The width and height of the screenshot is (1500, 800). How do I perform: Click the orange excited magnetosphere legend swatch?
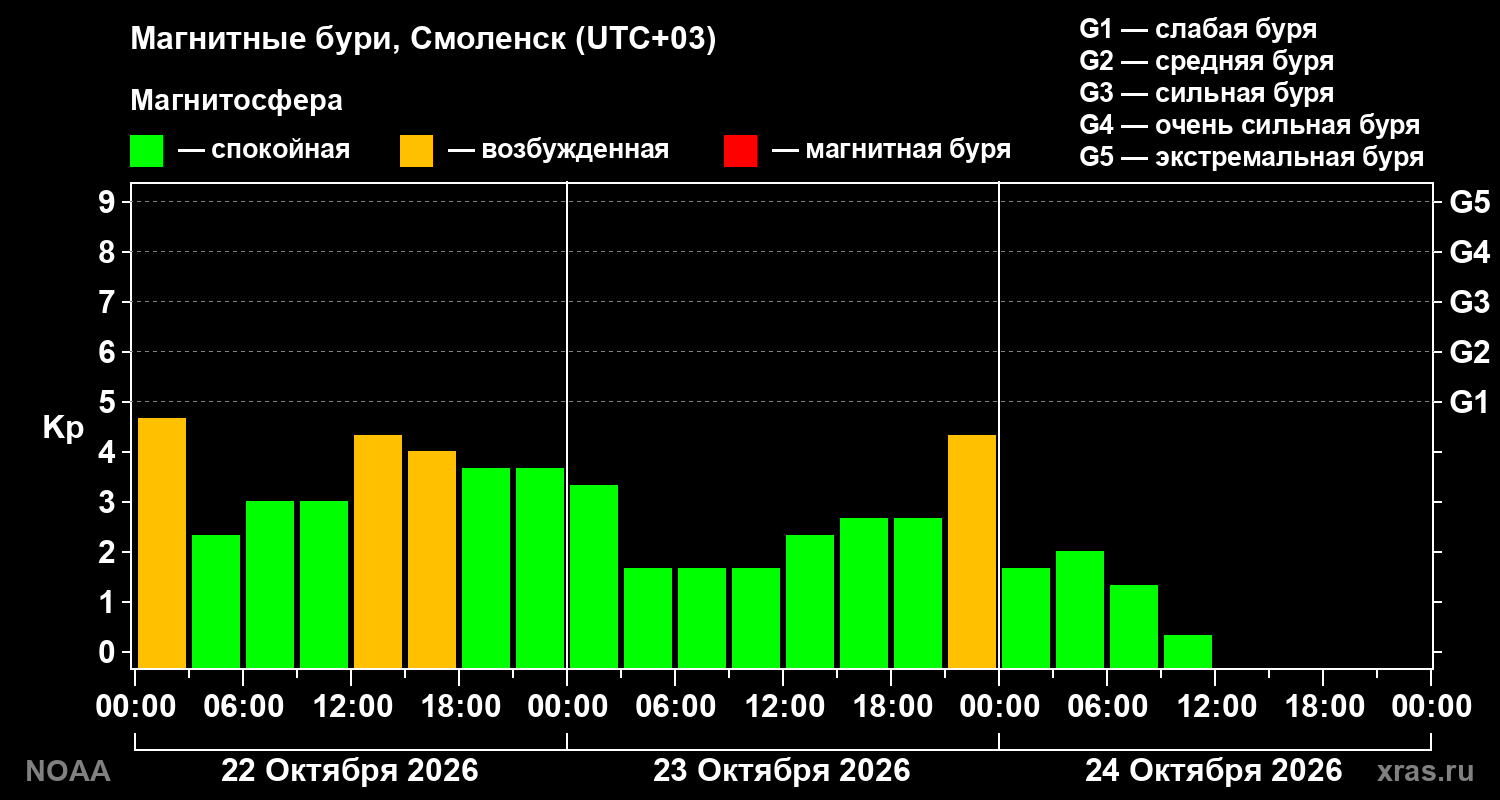coord(416,151)
